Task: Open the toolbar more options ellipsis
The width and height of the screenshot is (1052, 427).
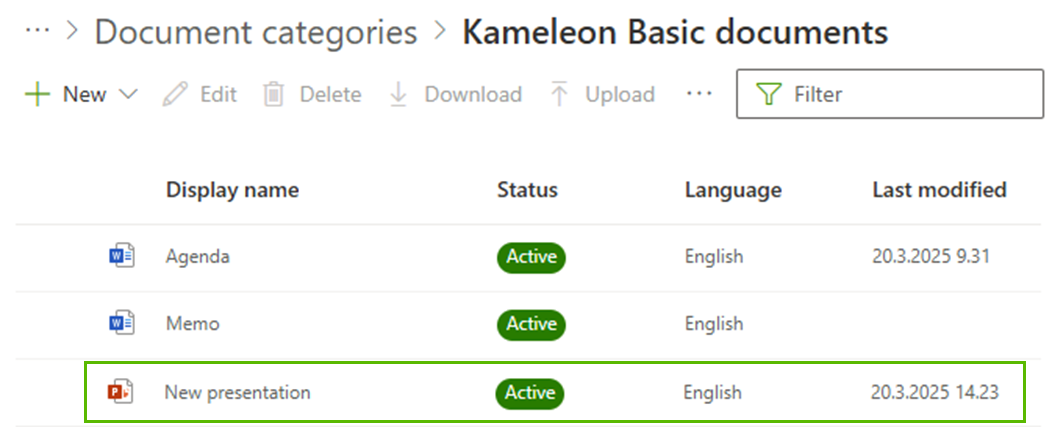Action: [698, 94]
